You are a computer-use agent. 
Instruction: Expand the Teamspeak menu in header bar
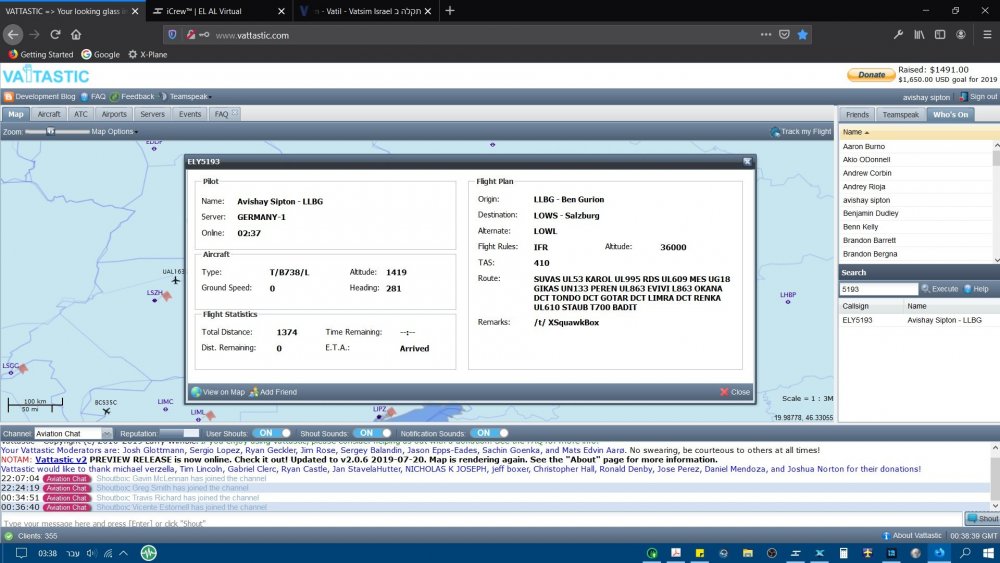coord(190,97)
